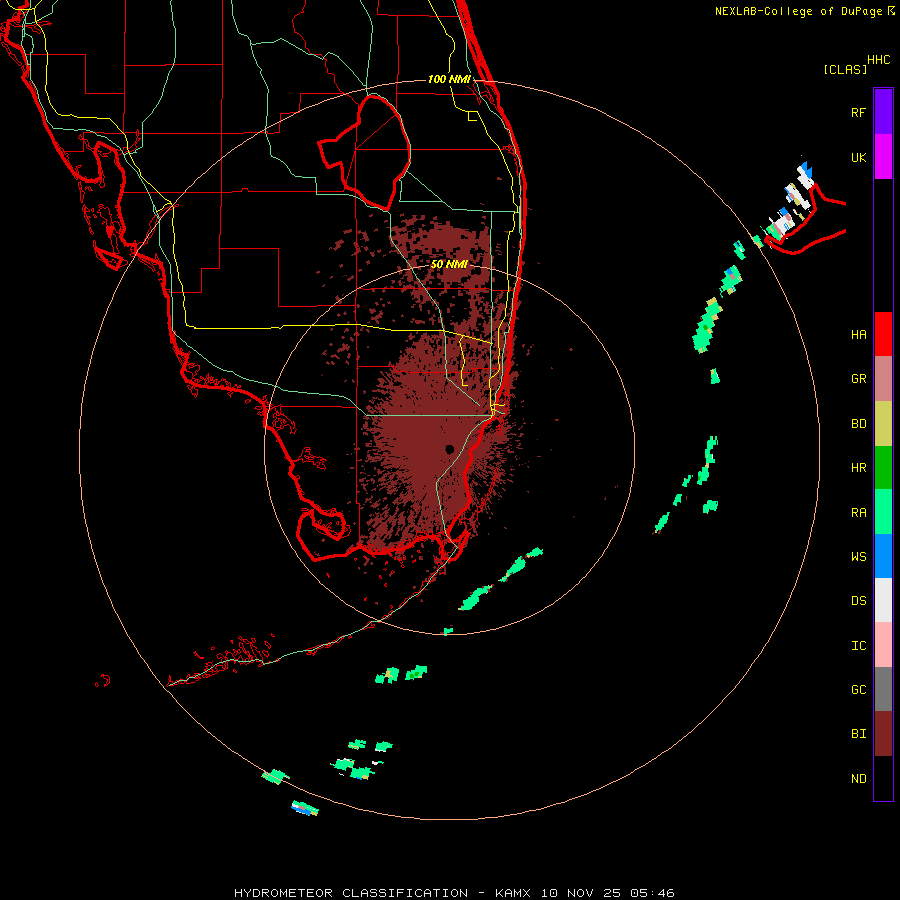Click the mint green RA legend swatch

[883, 512]
